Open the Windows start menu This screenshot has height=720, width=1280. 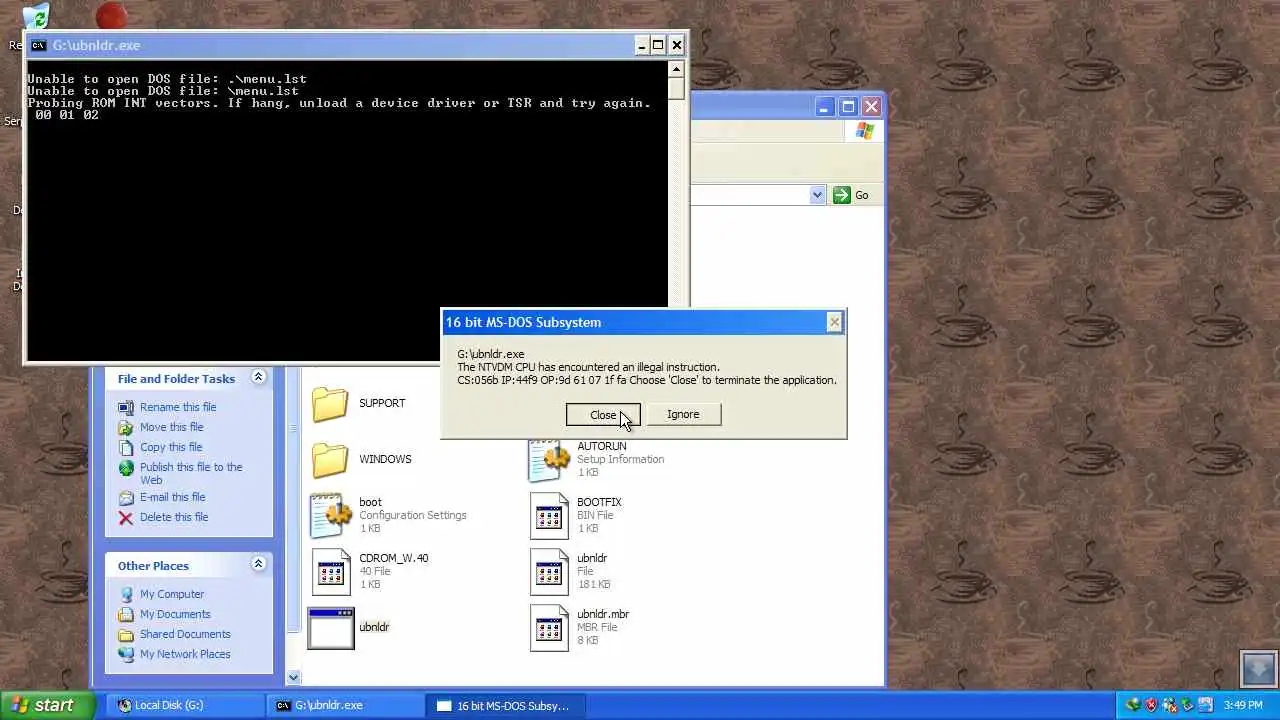[47, 705]
